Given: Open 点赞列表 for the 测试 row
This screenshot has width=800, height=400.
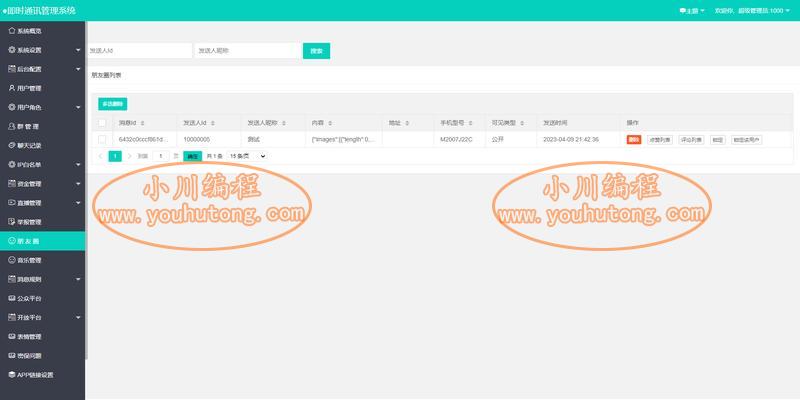Looking at the screenshot, I should [x=660, y=140].
